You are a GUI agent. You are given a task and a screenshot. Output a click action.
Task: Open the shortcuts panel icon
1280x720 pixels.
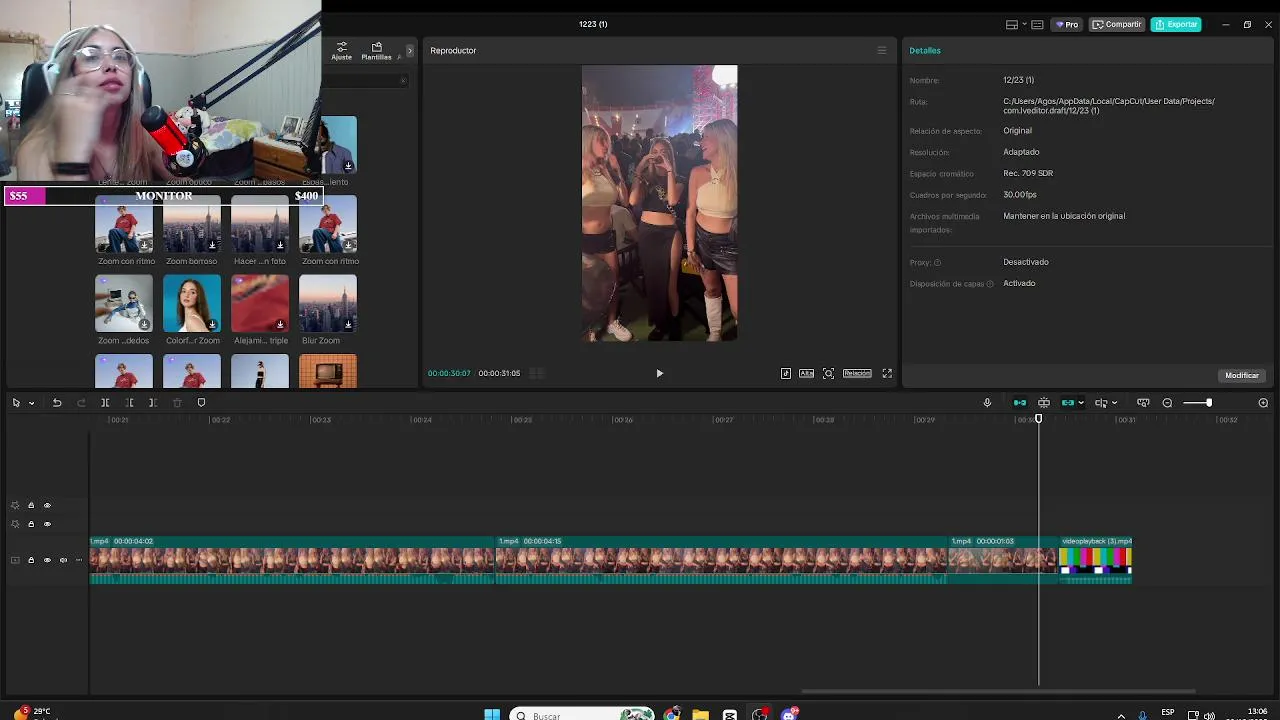point(1038,24)
